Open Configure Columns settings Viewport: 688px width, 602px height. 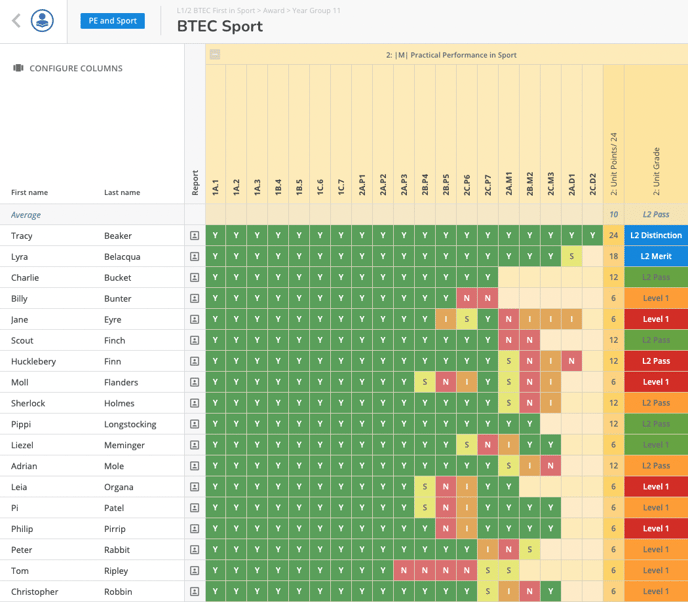76,68
